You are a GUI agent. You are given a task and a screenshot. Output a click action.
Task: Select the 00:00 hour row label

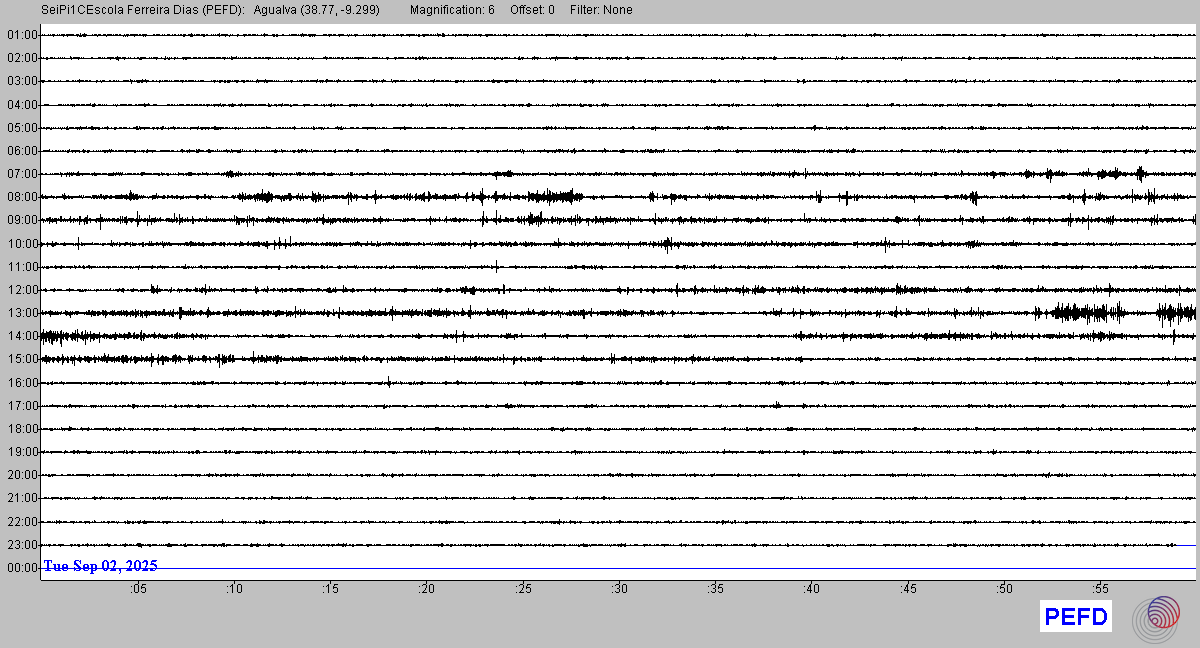coord(21,568)
